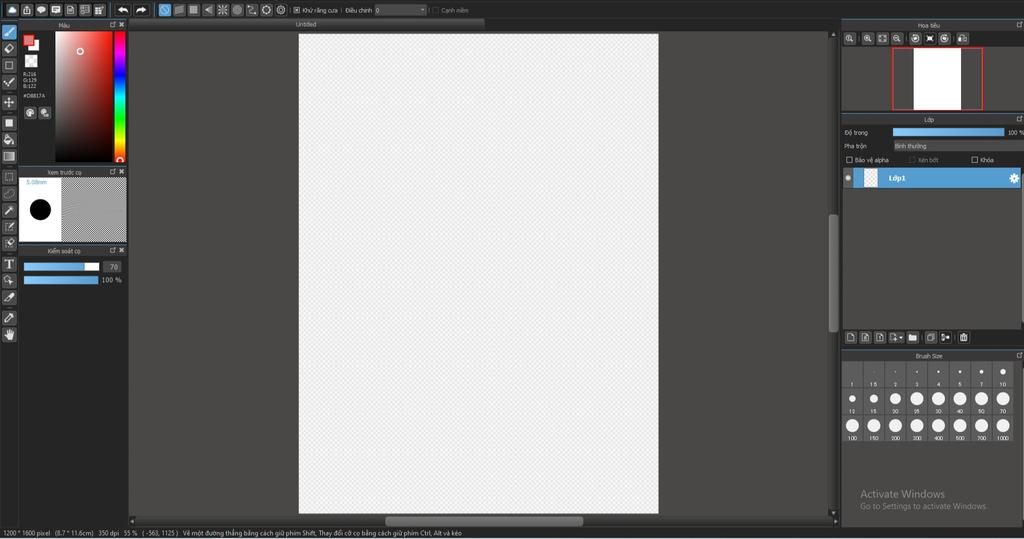This screenshot has height=539, width=1024.
Task: Select the Gradient tool
Action: click(9, 157)
